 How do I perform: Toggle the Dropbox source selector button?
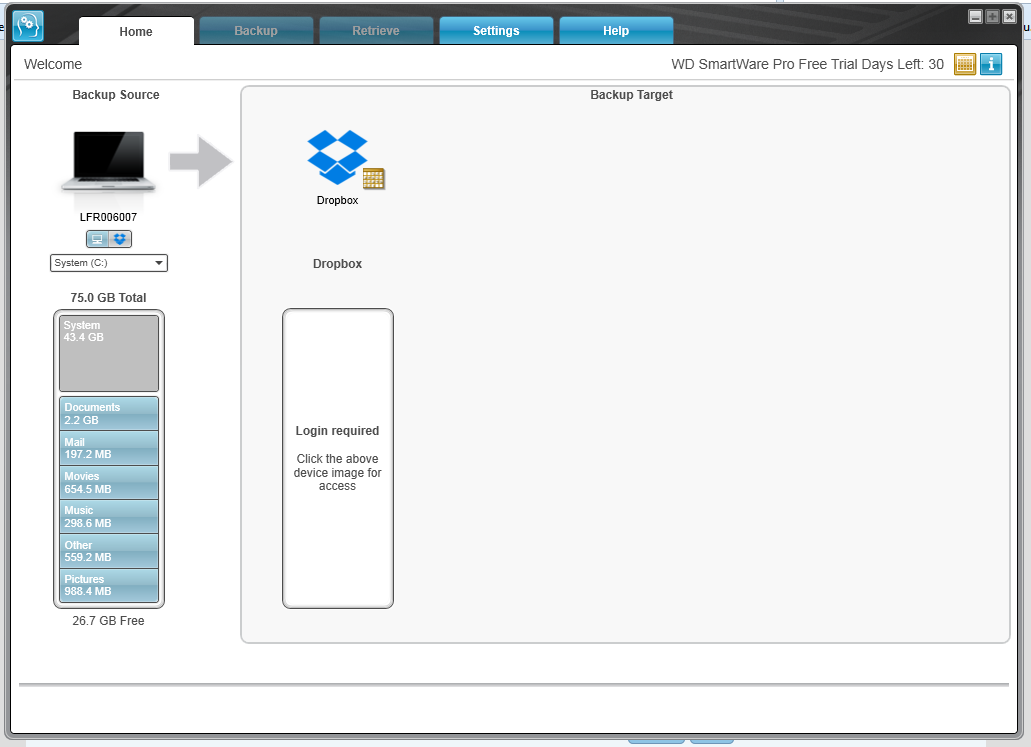[x=120, y=239]
